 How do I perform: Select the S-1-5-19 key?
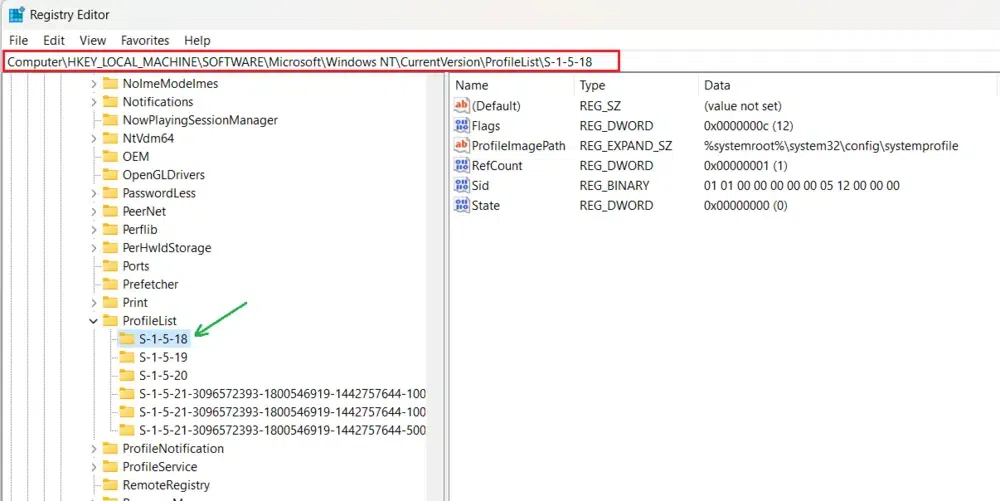point(163,357)
